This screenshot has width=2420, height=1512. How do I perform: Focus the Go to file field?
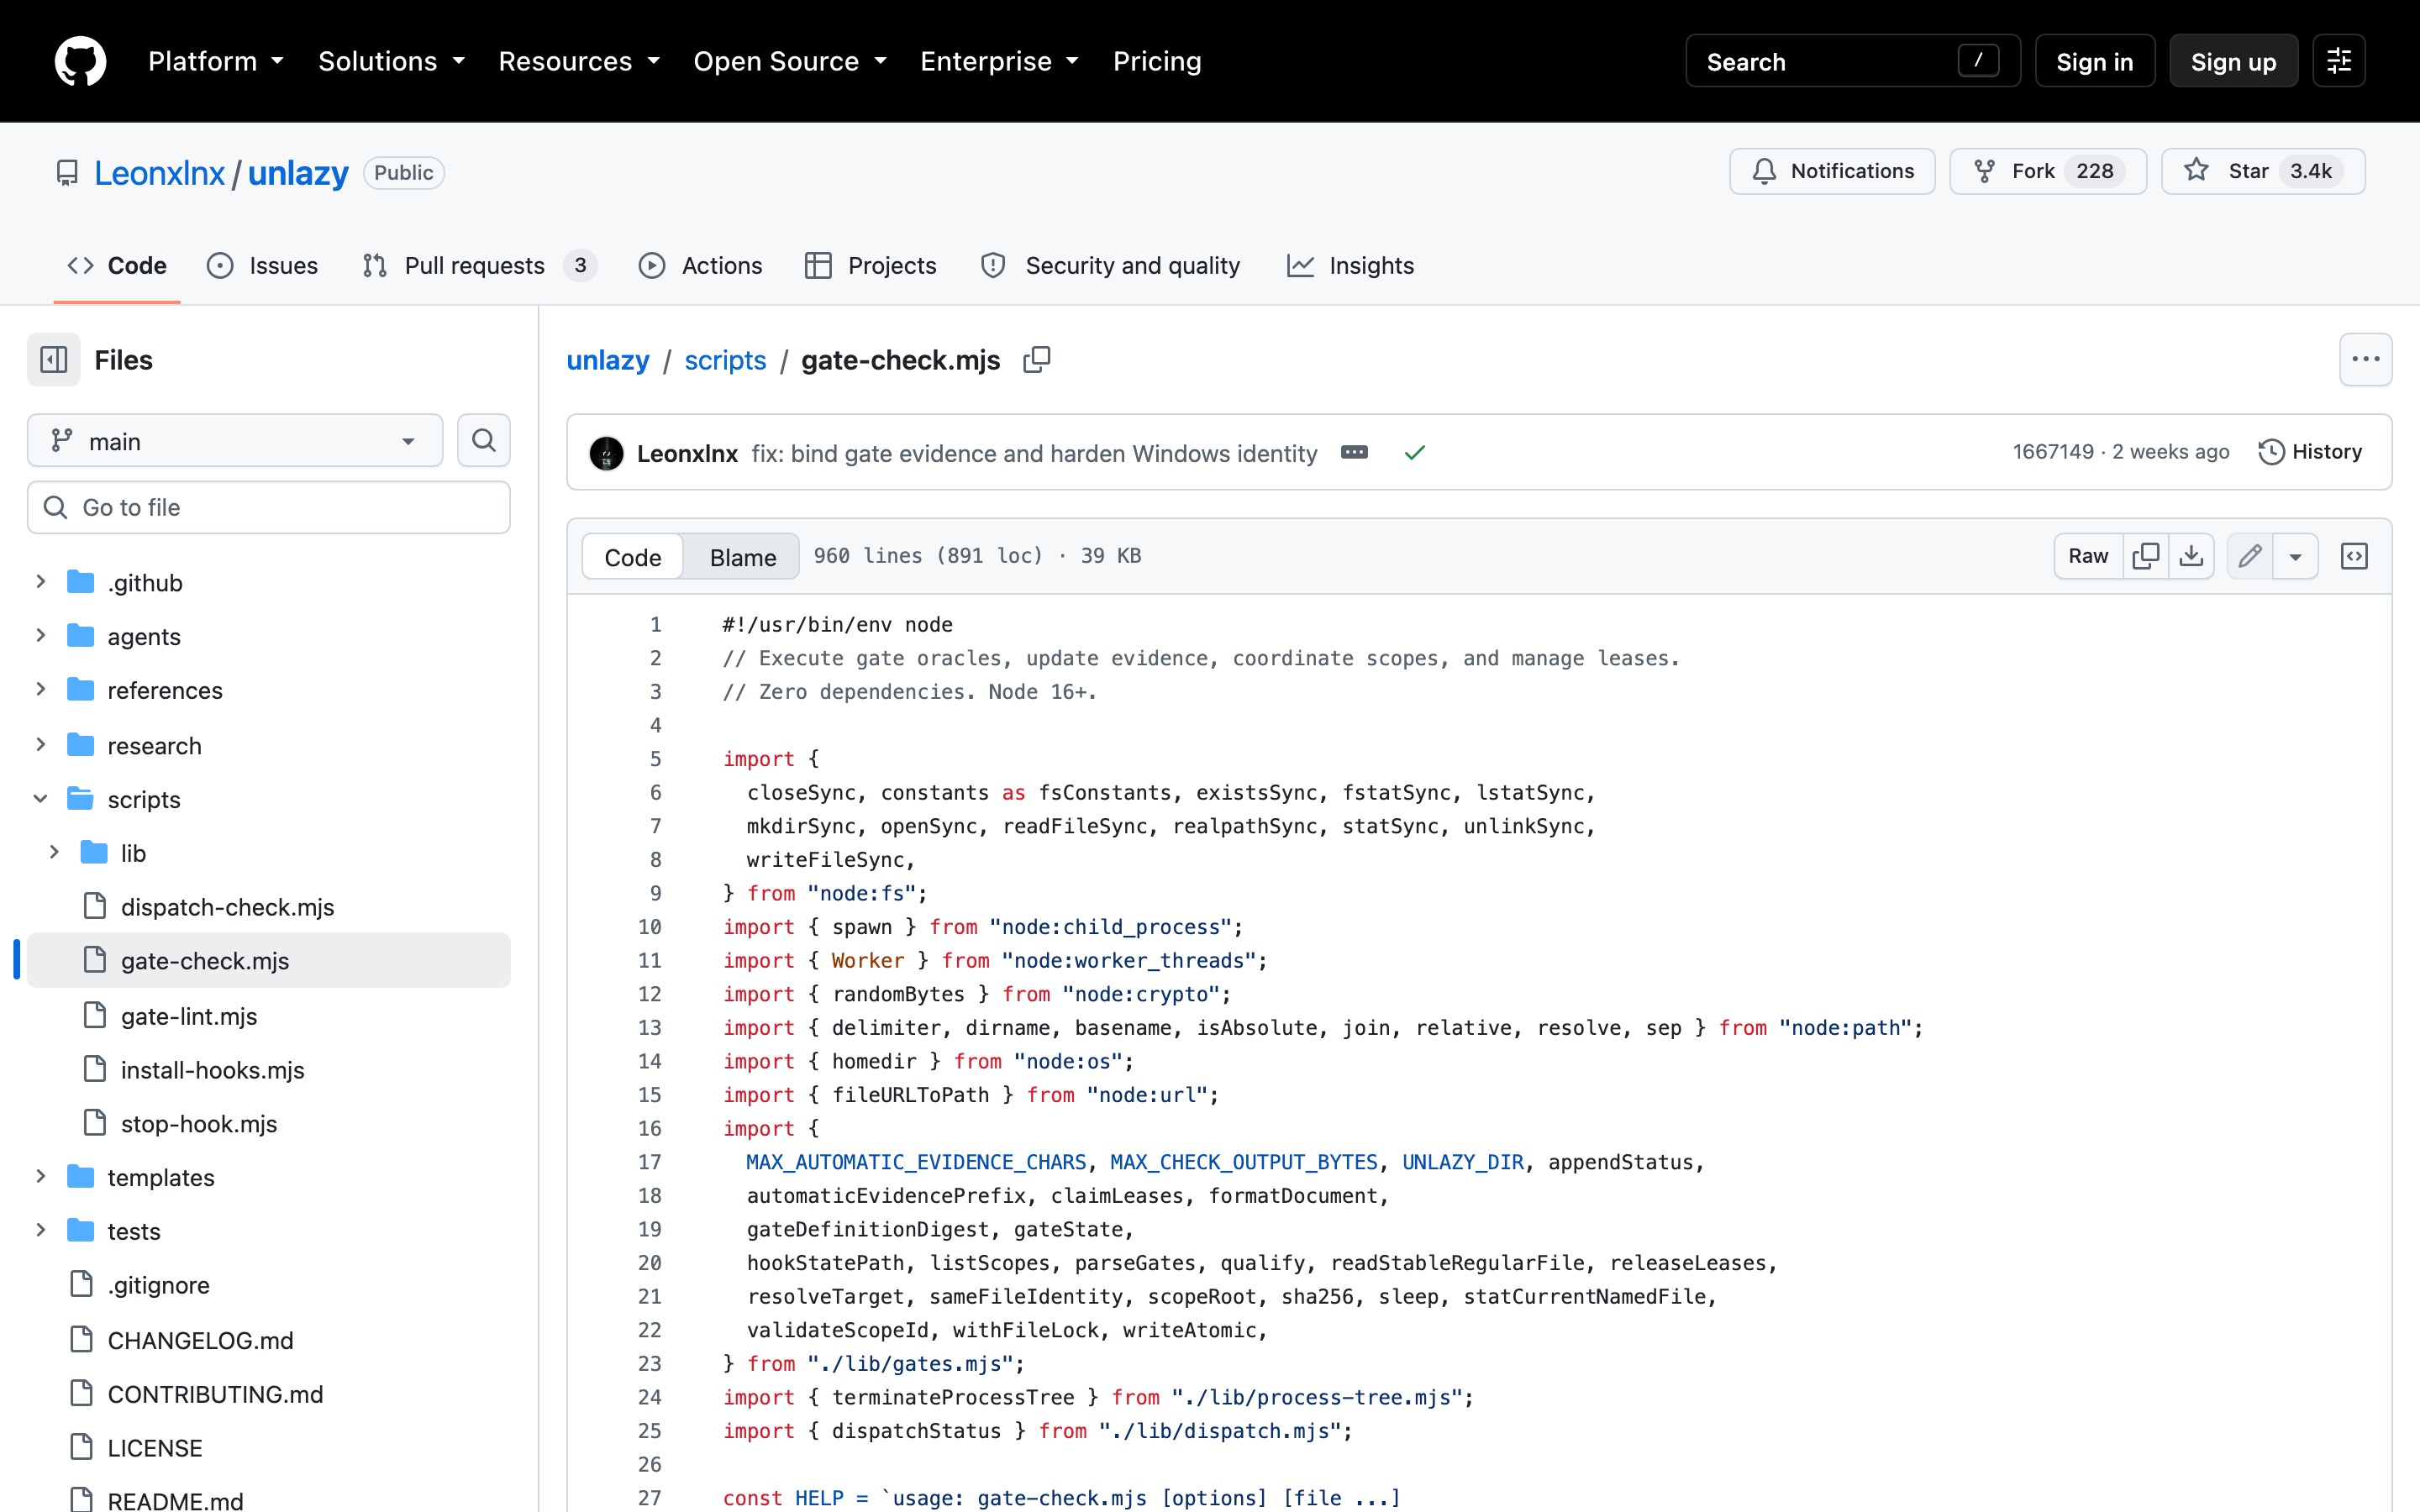click(269, 507)
